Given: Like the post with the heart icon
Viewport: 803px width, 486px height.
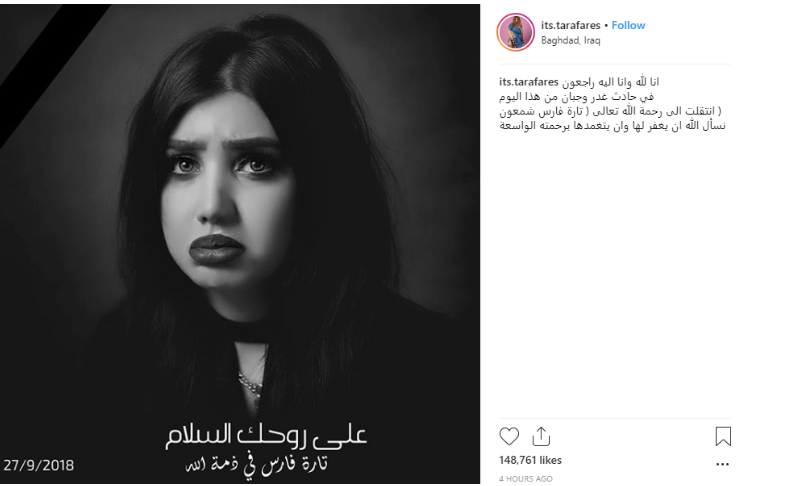Looking at the screenshot, I should click(509, 436).
